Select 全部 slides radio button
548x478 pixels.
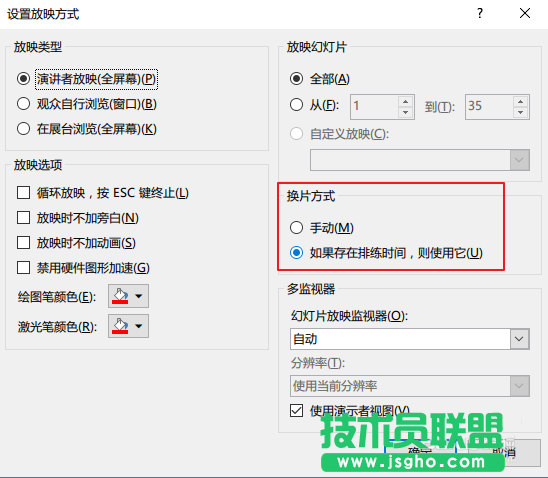[x=296, y=79]
